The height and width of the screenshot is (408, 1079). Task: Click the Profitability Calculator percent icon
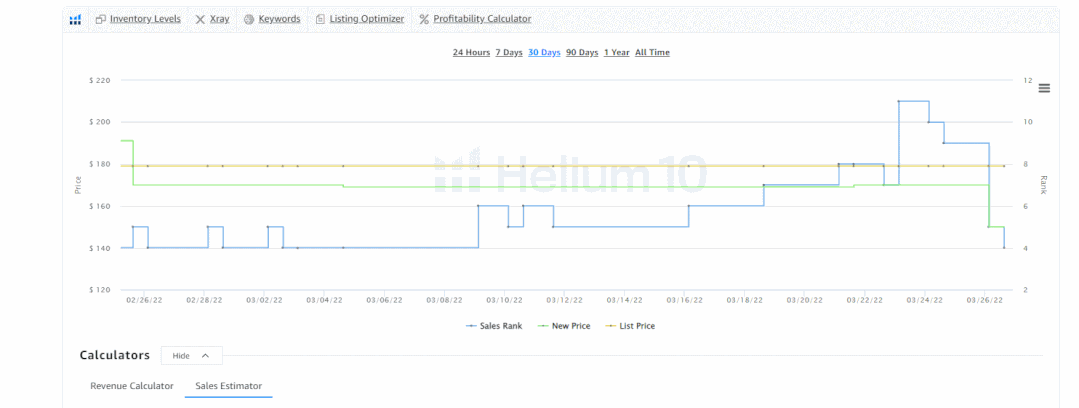pos(424,19)
